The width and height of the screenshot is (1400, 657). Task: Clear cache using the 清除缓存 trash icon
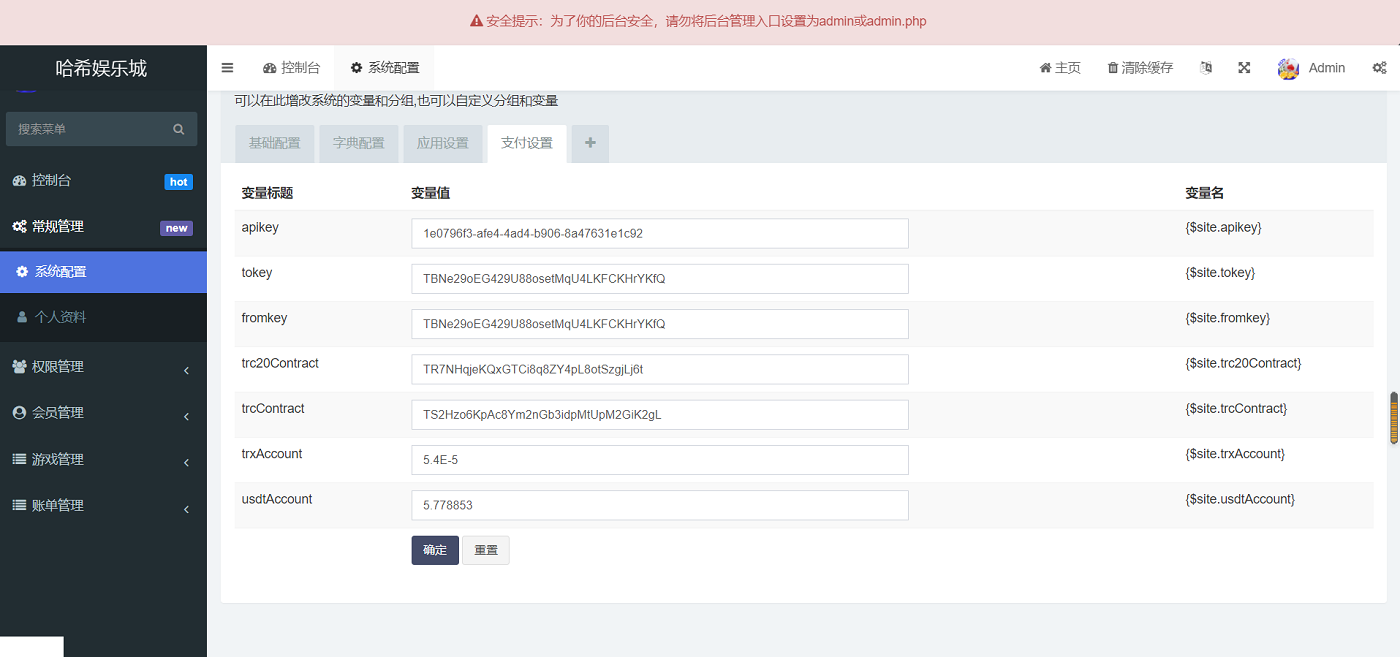click(1139, 67)
